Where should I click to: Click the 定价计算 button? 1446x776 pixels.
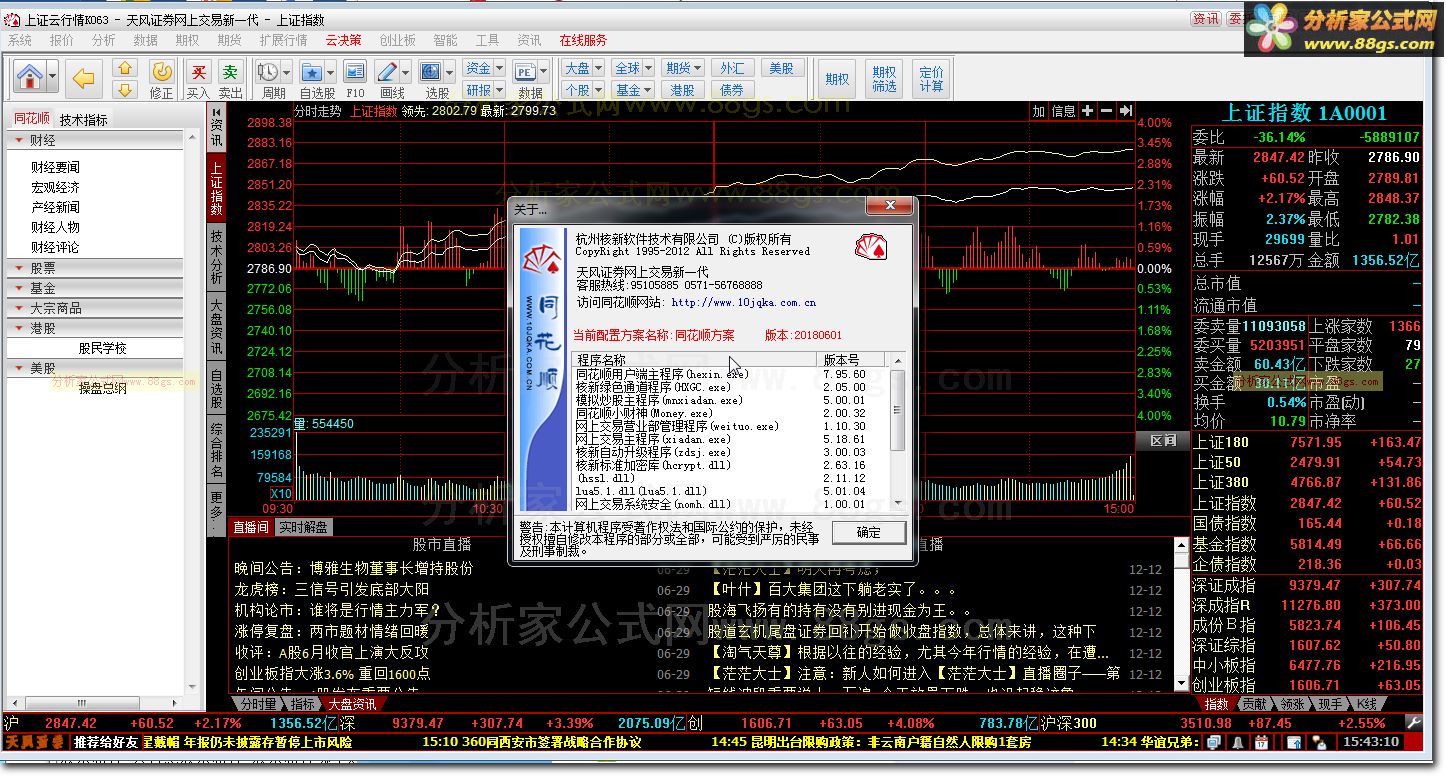click(931, 79)
